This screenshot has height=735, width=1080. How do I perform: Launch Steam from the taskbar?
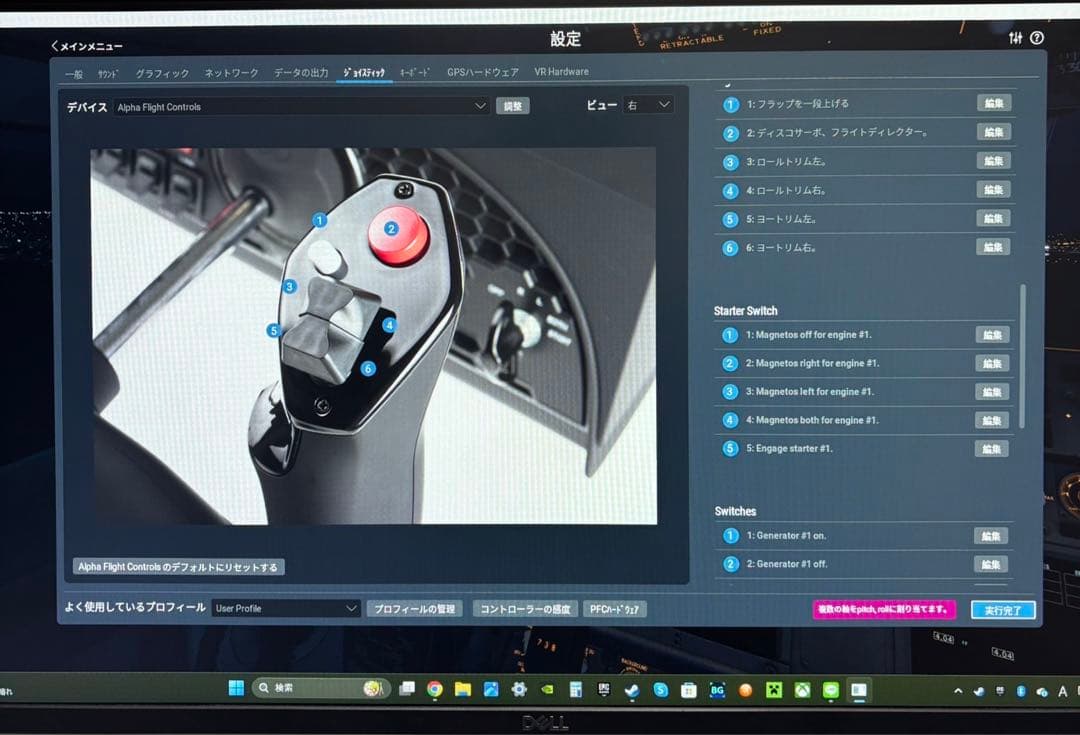click(x=632, y=689)
